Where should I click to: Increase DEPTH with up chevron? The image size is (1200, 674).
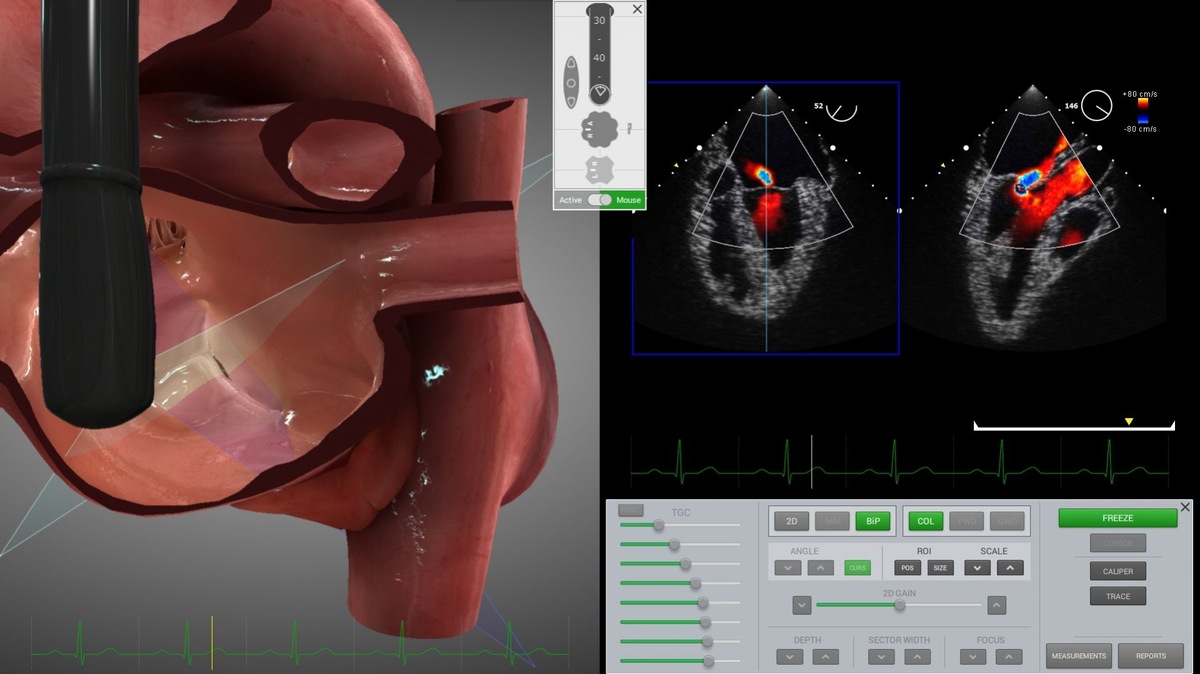tap(825, 657)
